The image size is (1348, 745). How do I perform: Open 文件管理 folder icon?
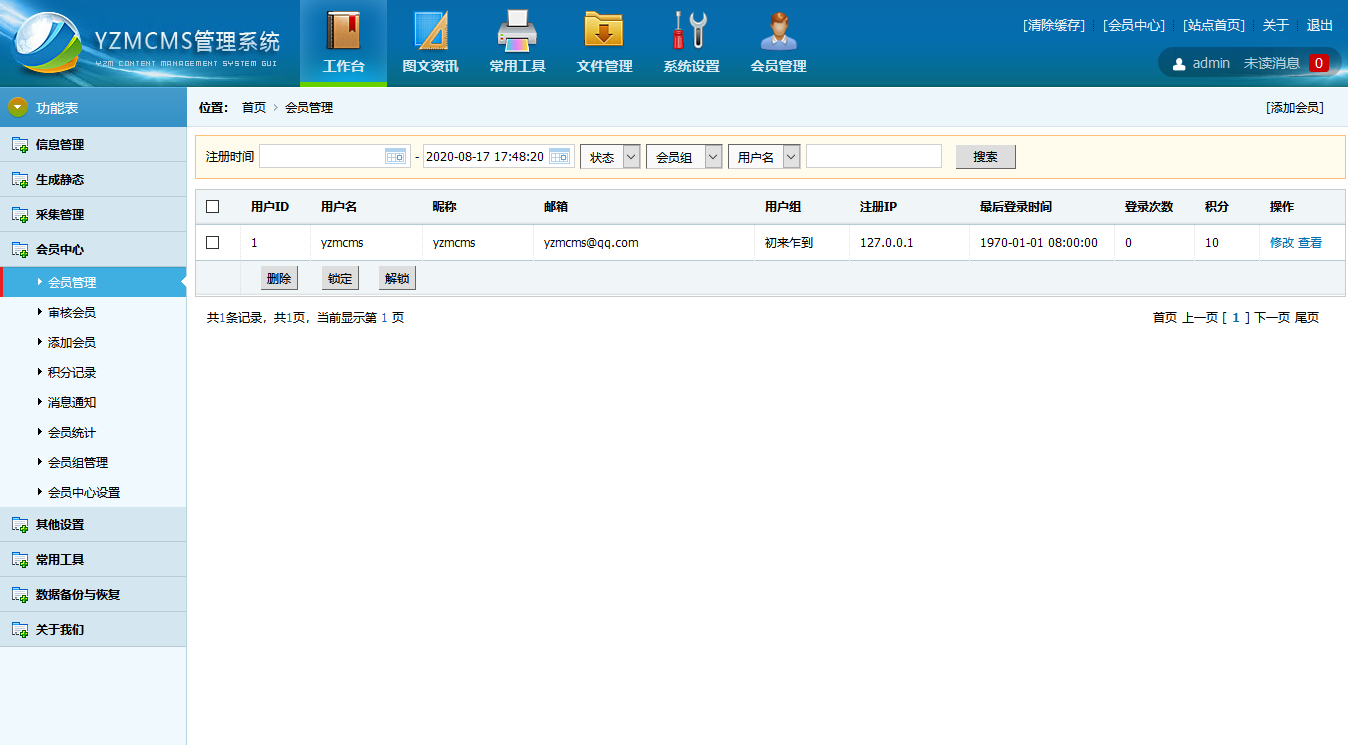(x=604, y=32)
